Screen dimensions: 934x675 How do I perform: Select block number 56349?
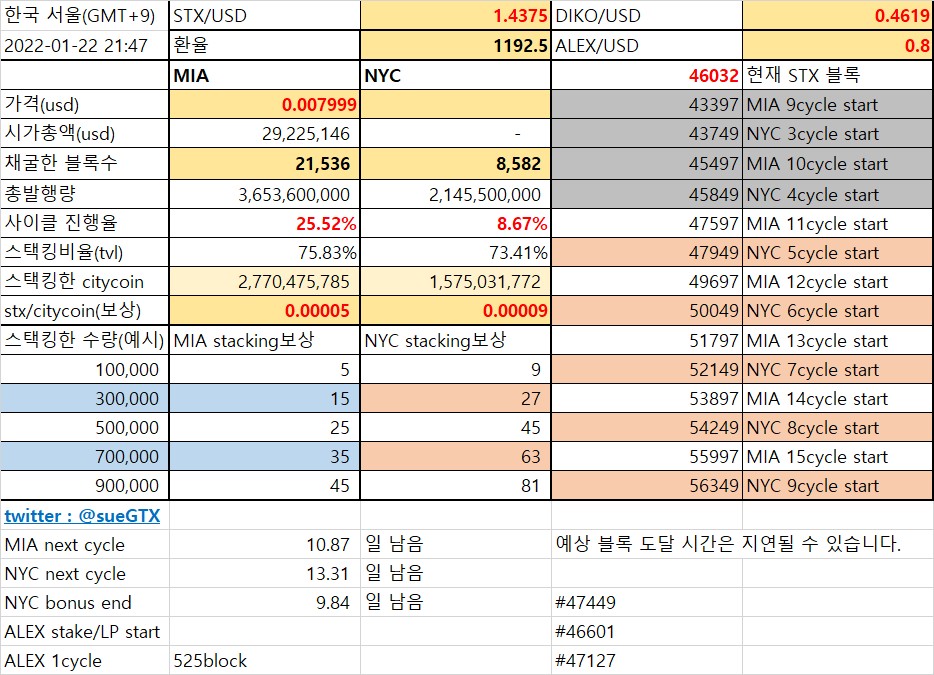[x=647, y=486]
